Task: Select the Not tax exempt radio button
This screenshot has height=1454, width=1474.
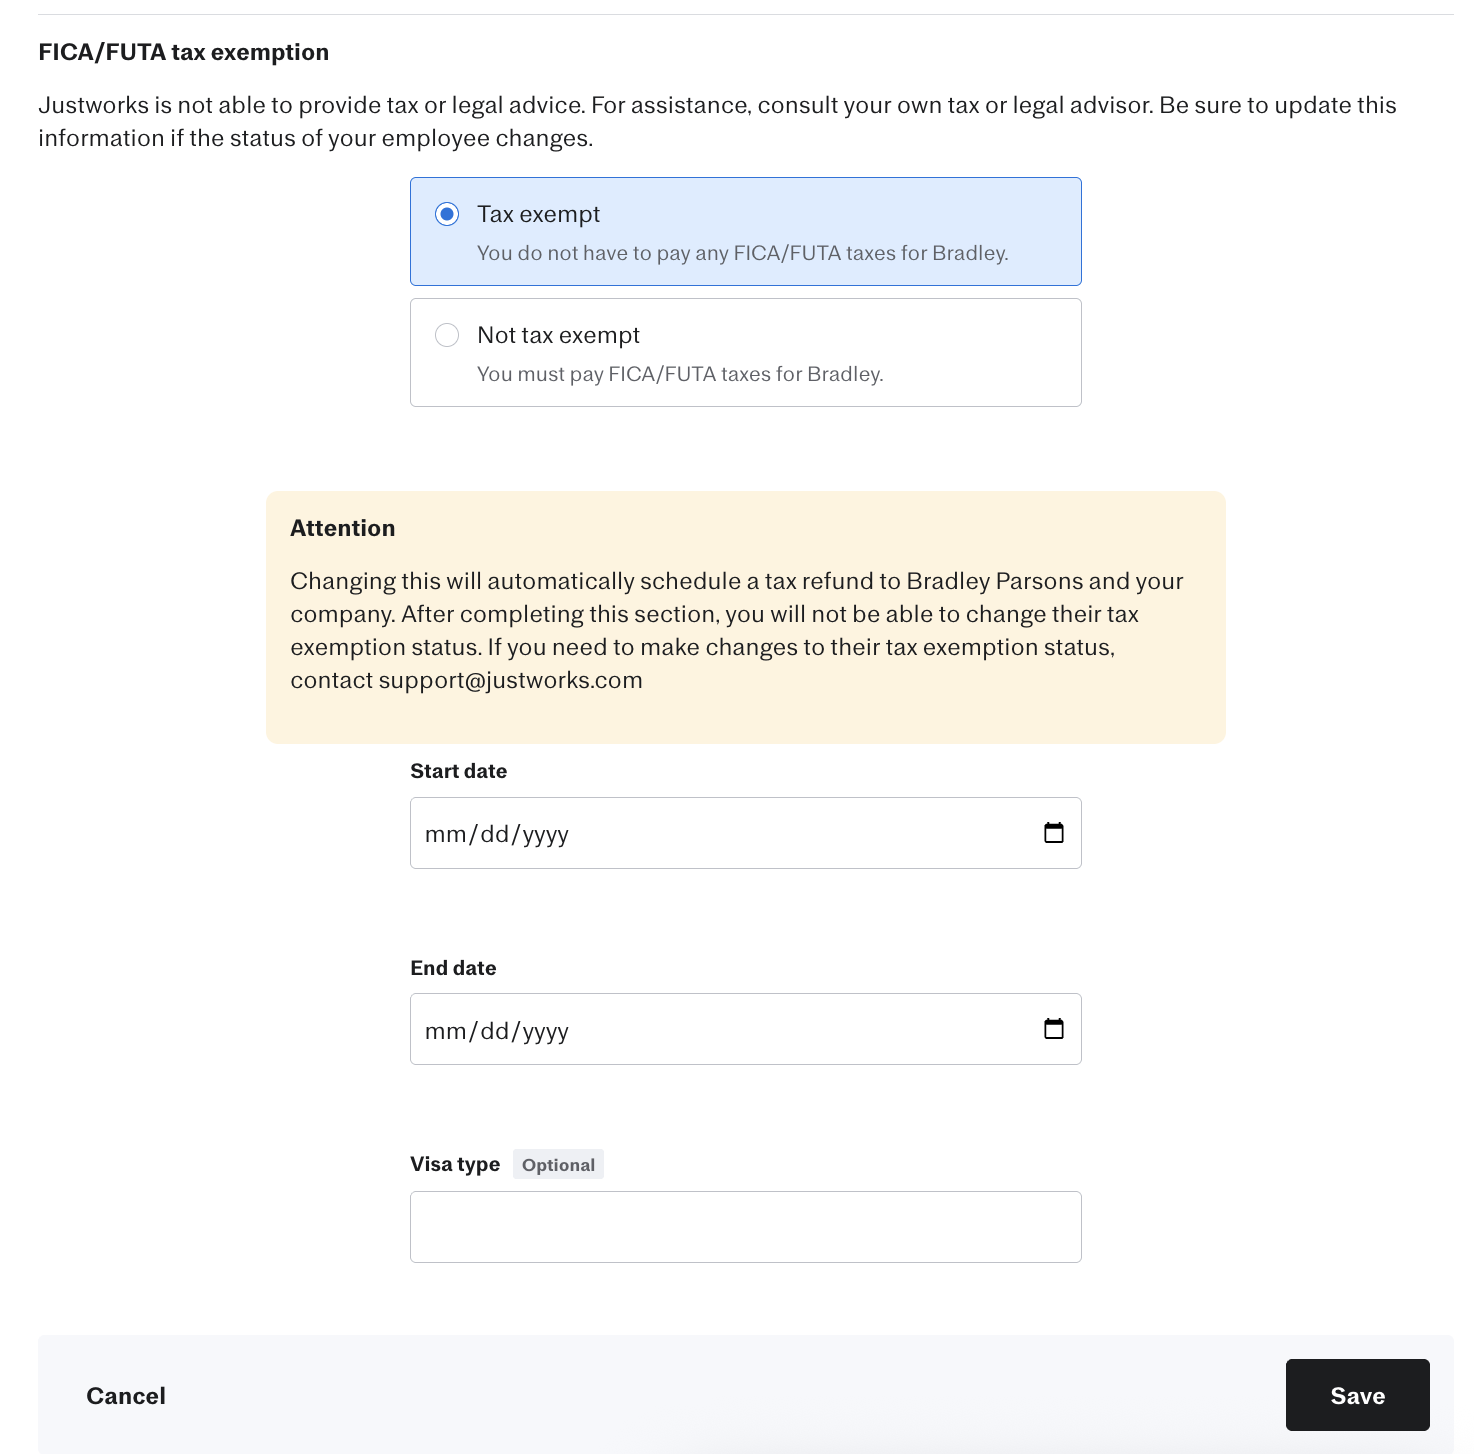Action: click(x=447, y=335)
